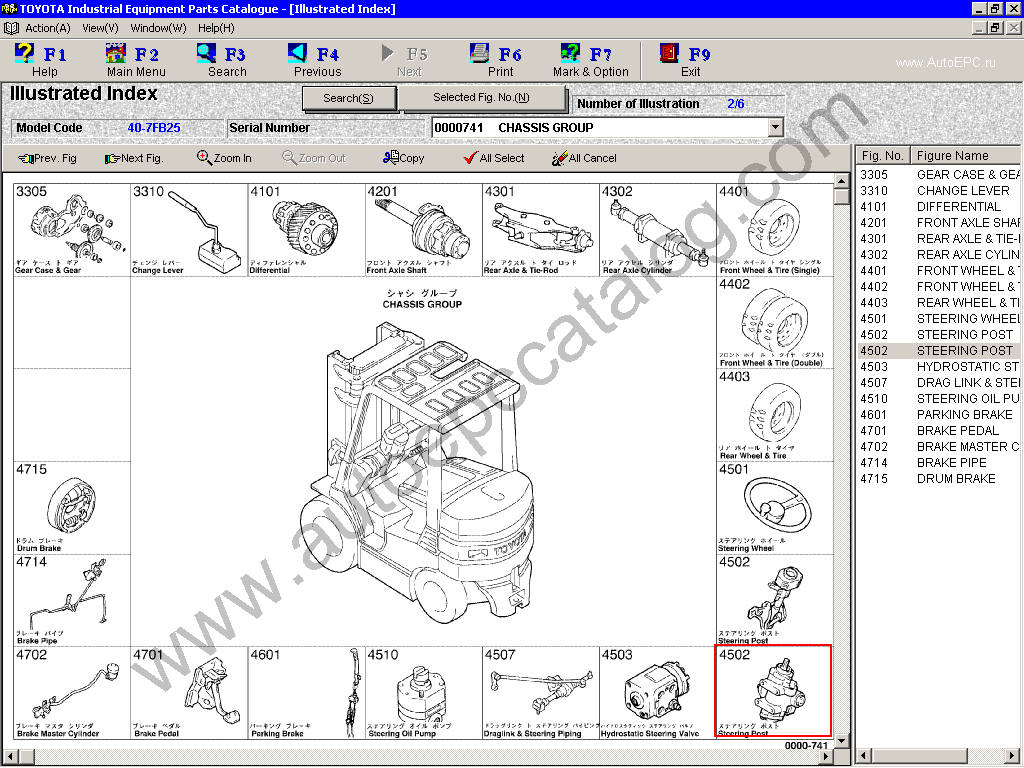The height and width of the screenshot is (768, 1024).
Task: Go back with F4 Previous
Action: 316,60
